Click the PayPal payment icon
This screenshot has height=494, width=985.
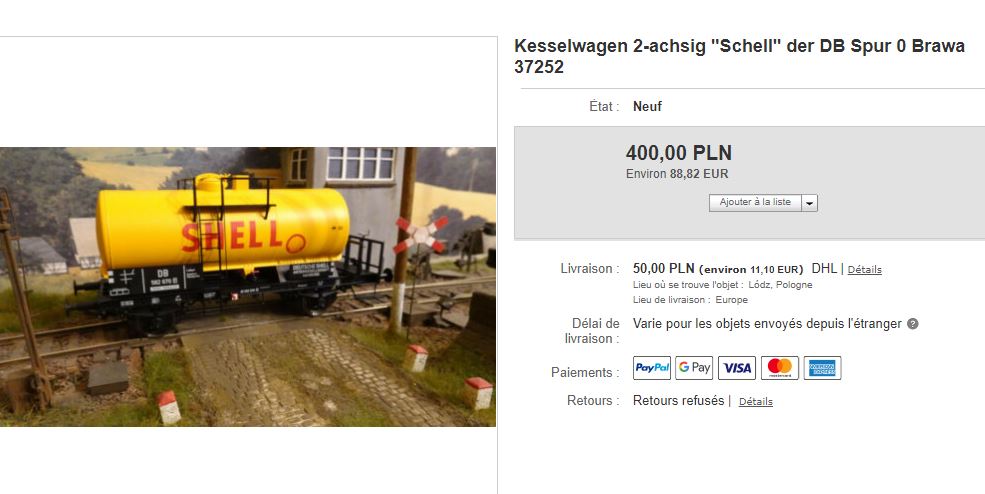(x=651, y=368)
